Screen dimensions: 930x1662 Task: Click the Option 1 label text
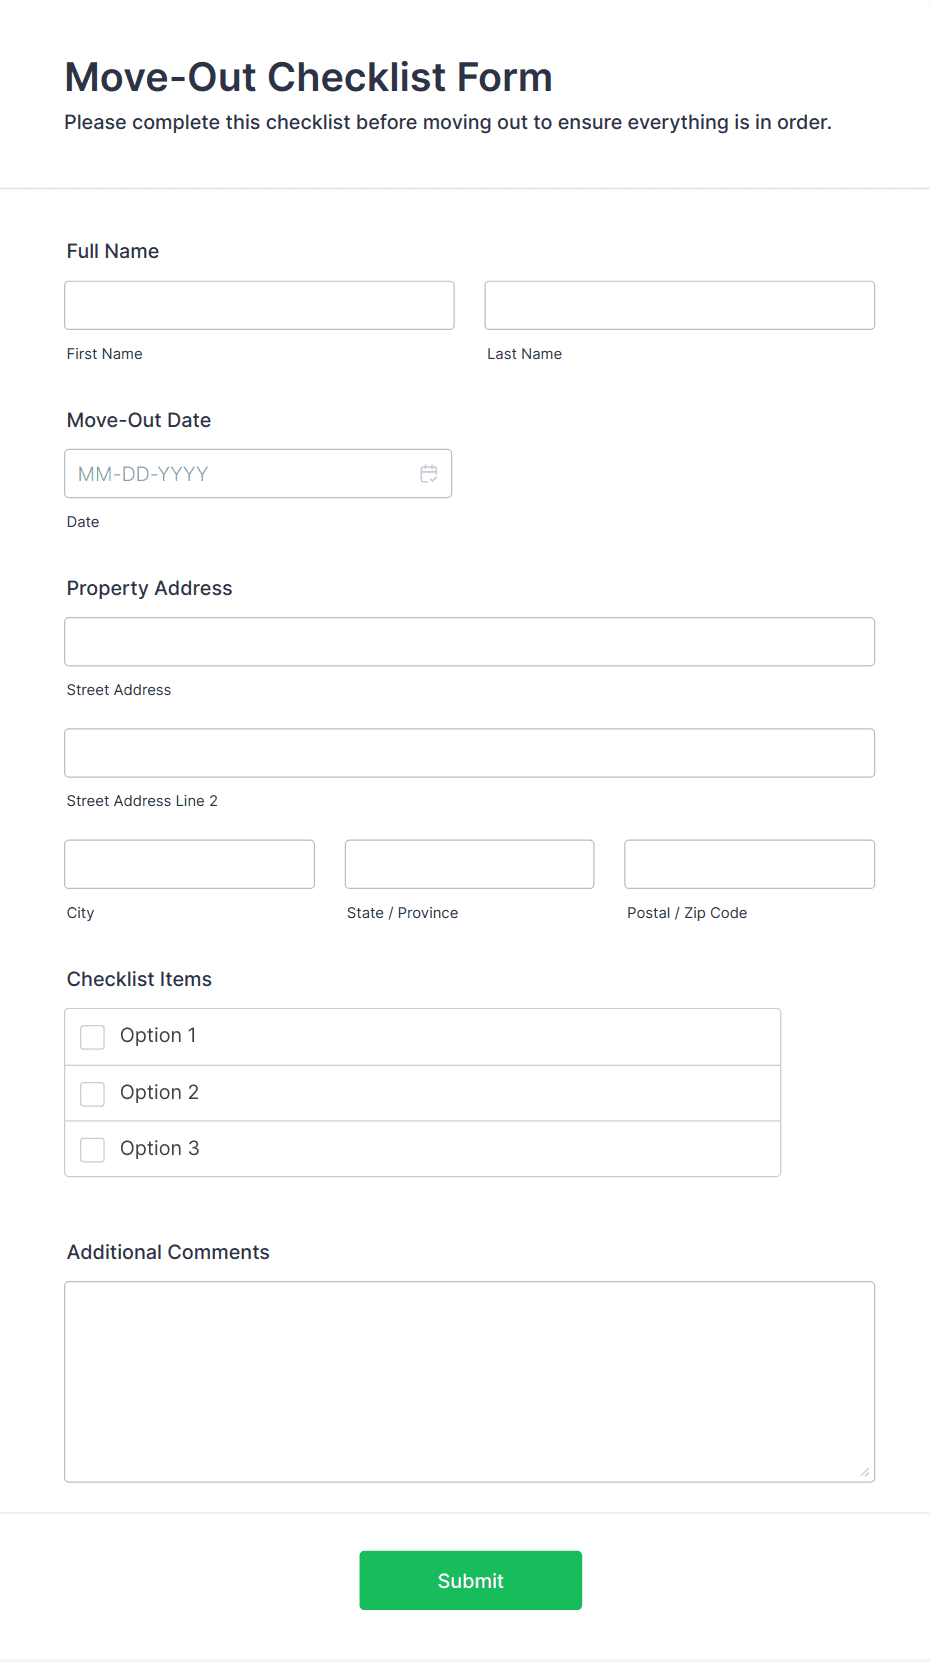(158, 1035)
